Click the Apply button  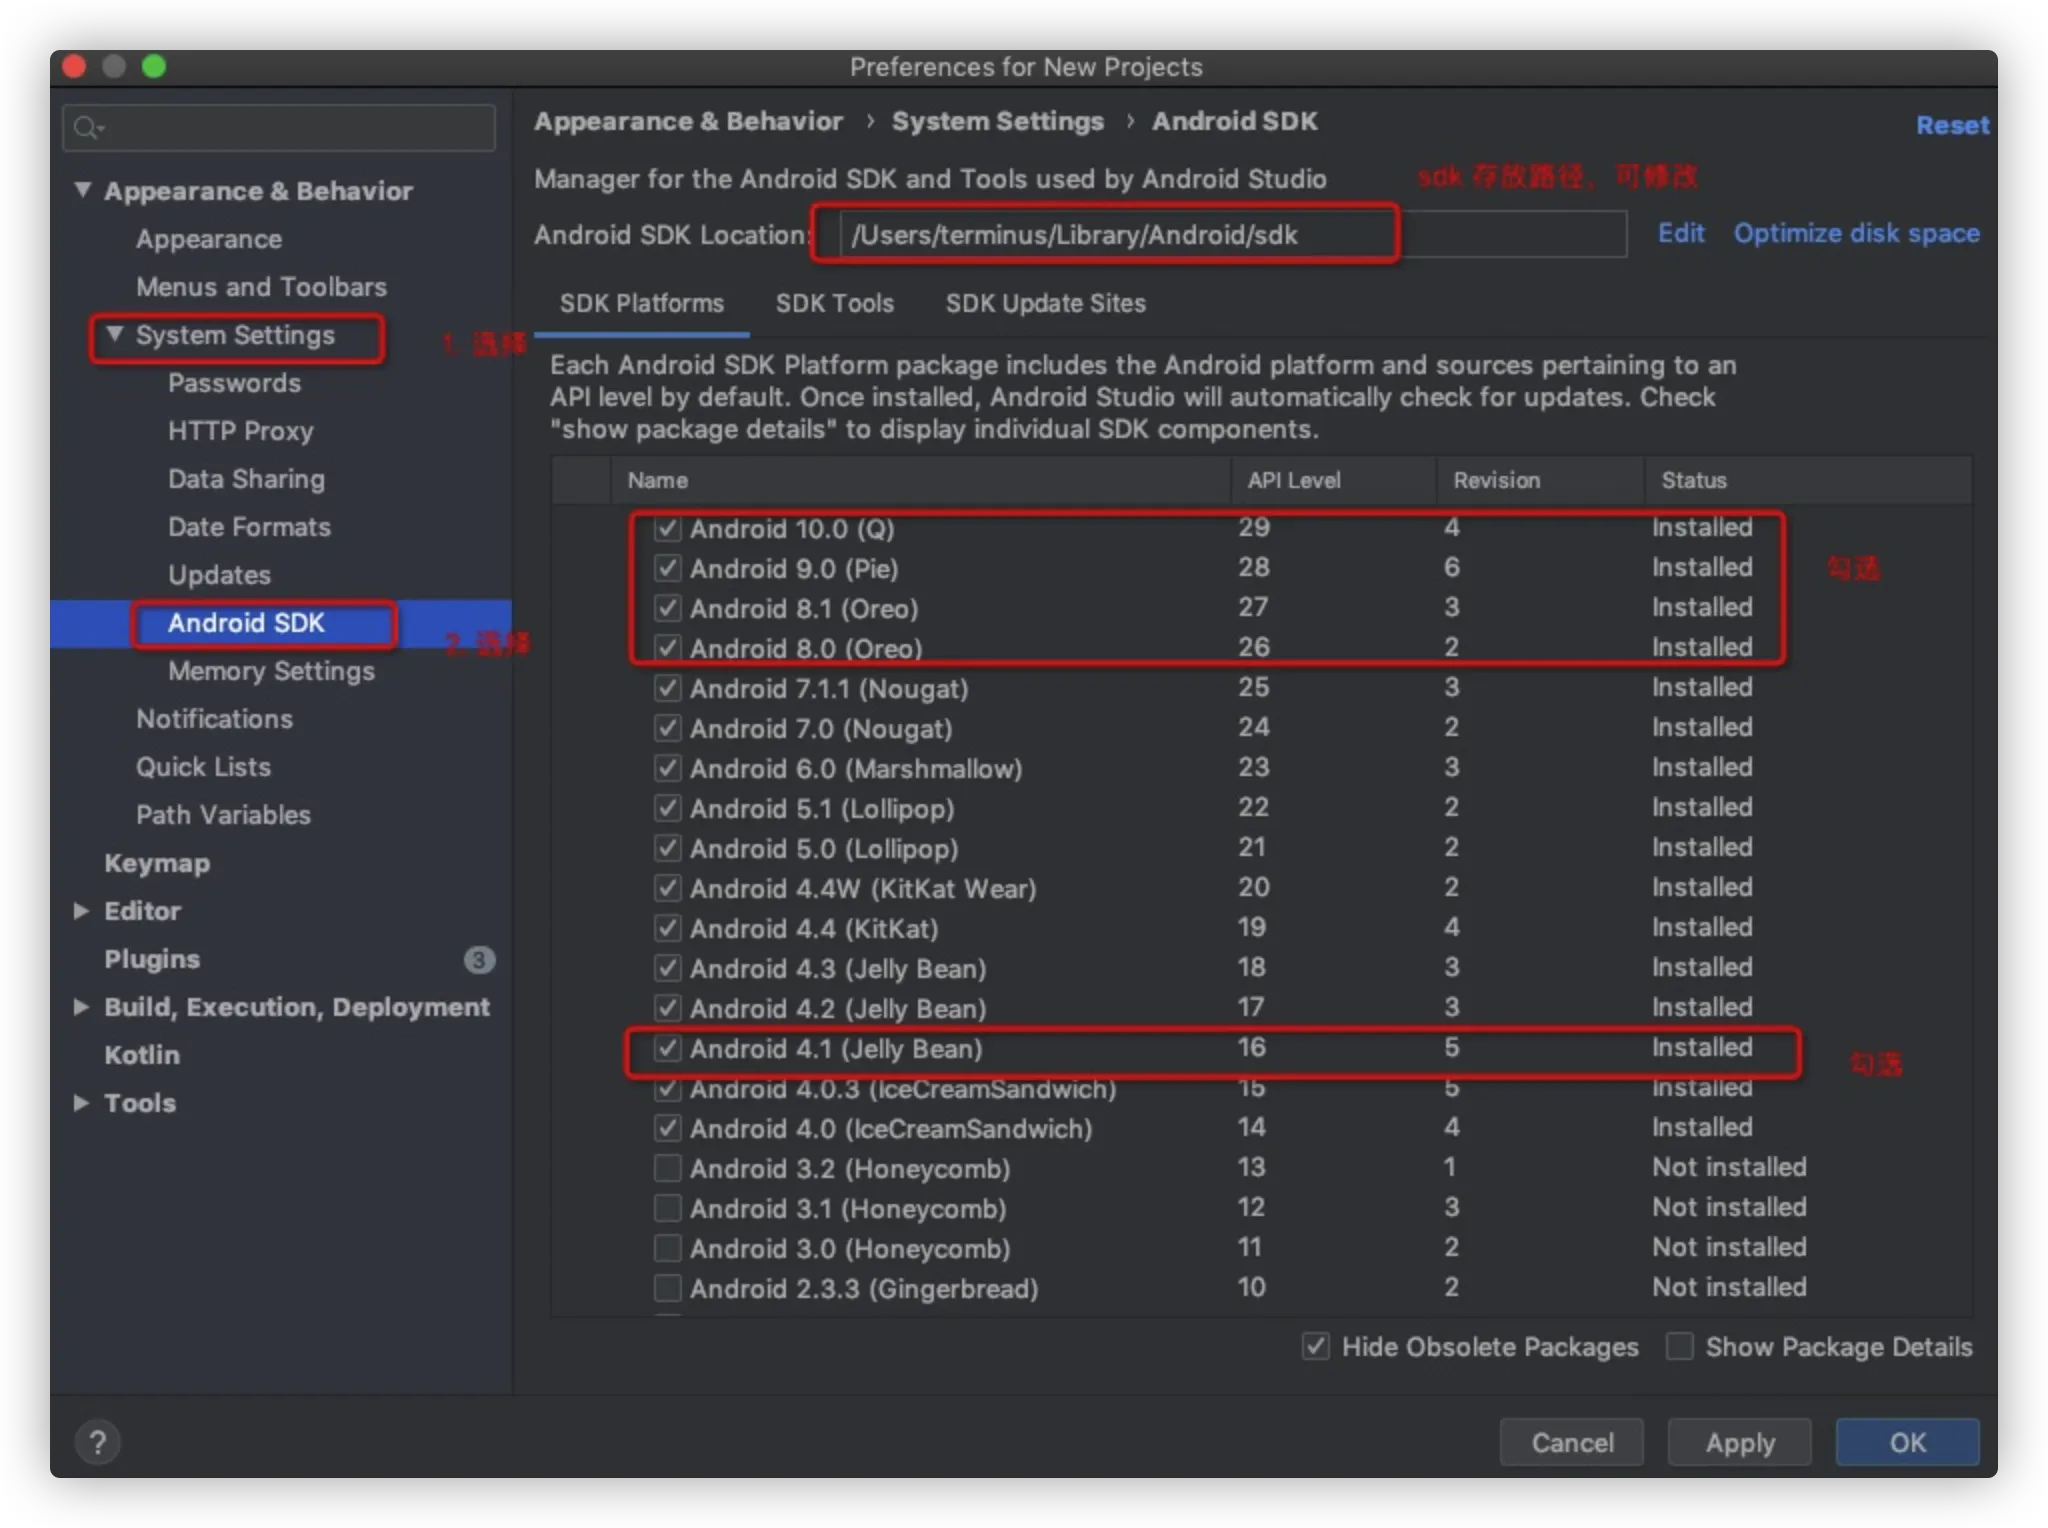tap(1739, 1442)
